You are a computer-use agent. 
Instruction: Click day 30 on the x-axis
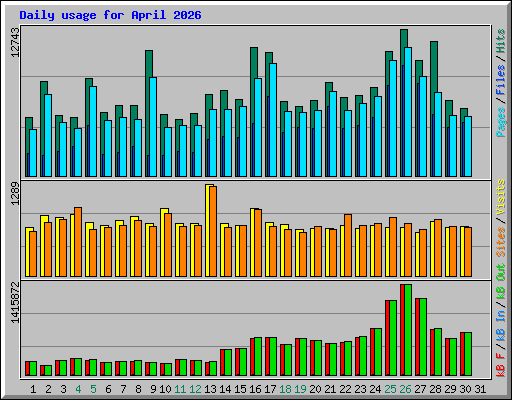(465, 389)
